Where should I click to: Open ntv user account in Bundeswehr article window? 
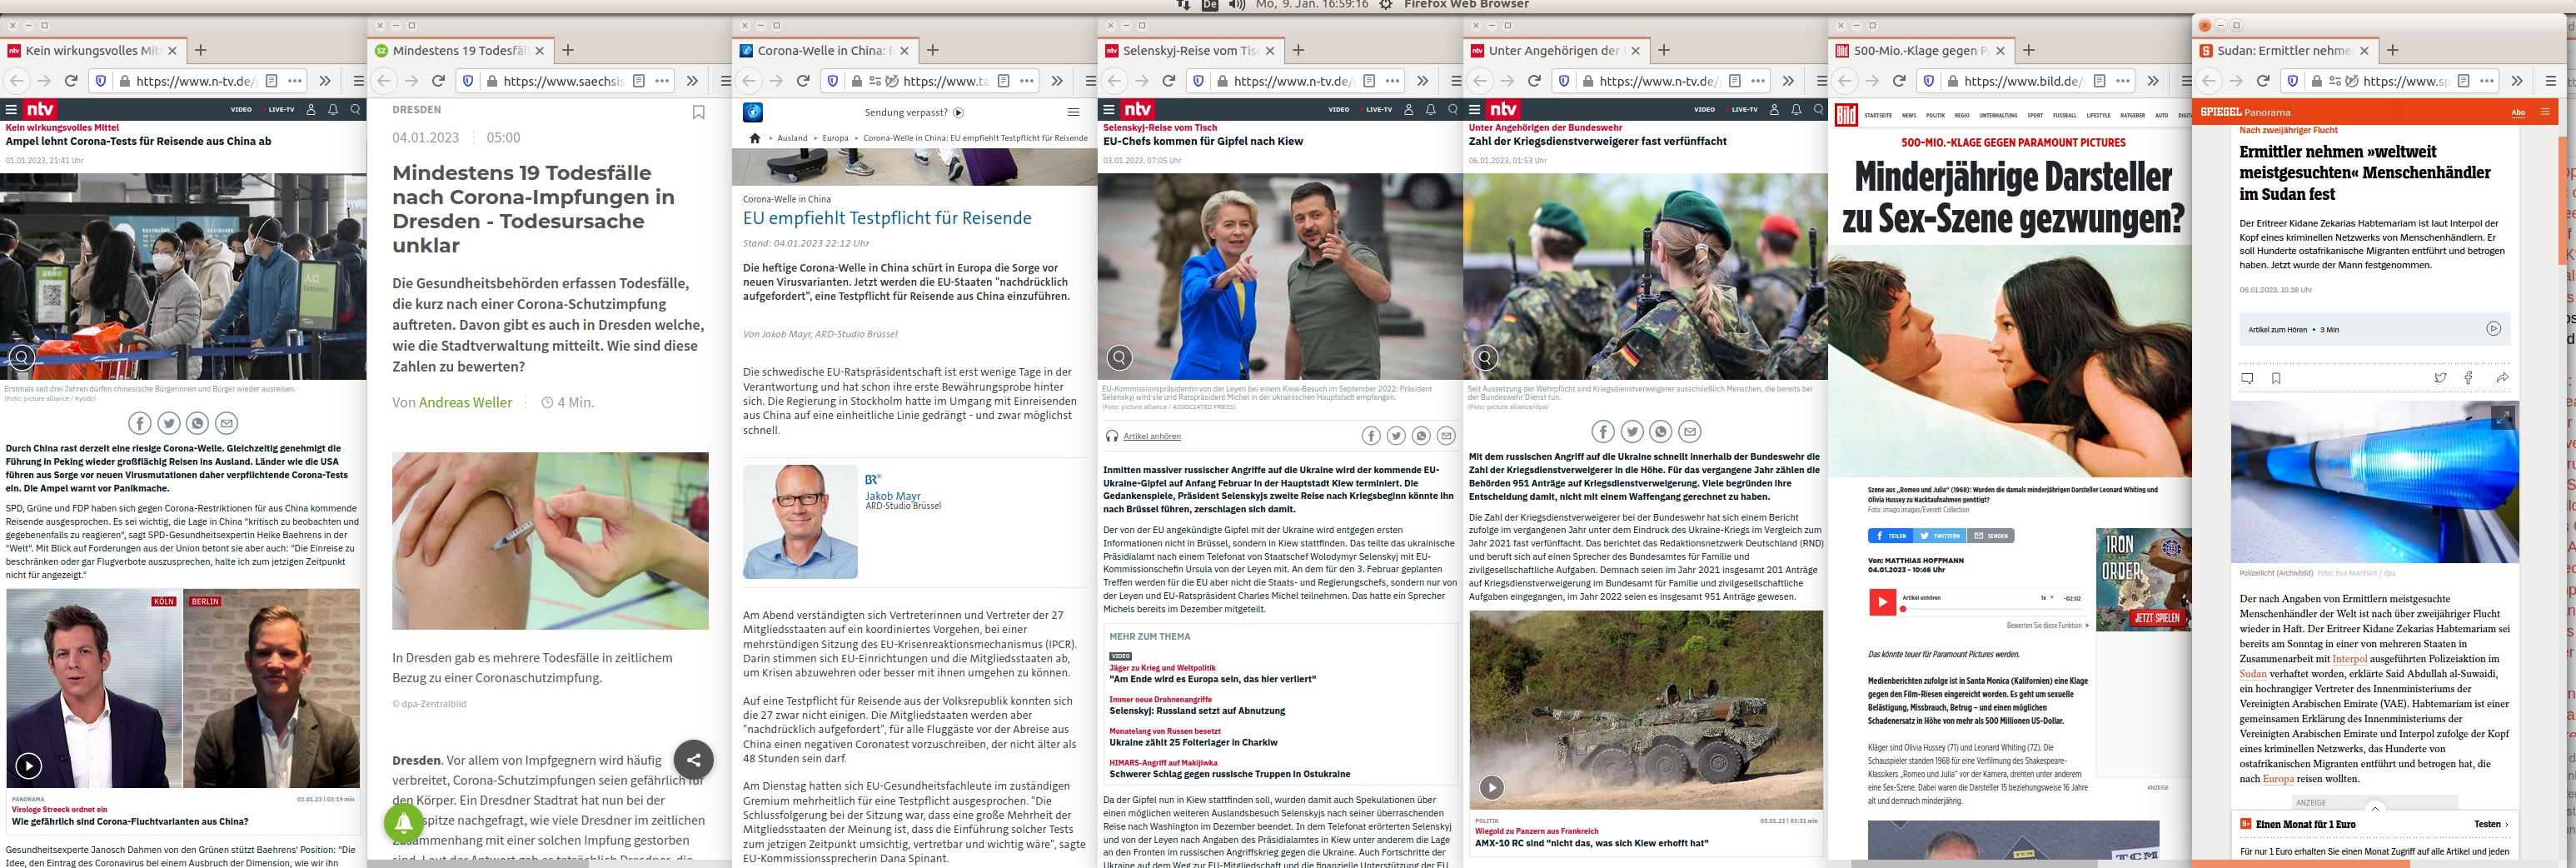[1774, 109]
